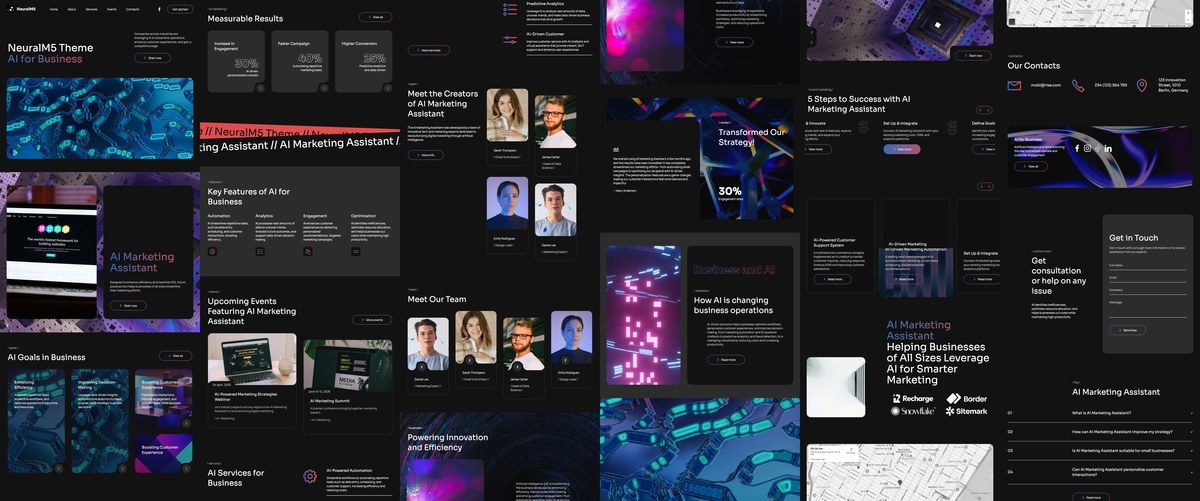Expand 'What is AI Marketing Assistant?' question
This screenshot has height=501, width=1200.
(1100, 413)
